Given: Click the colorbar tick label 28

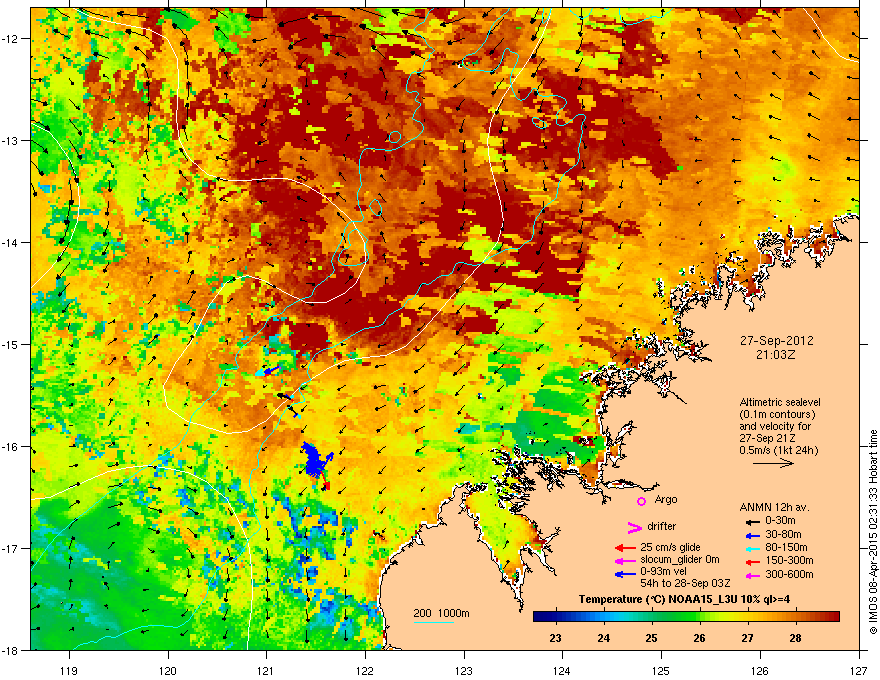Looking at the screenshot, I should tap(795, 638).
